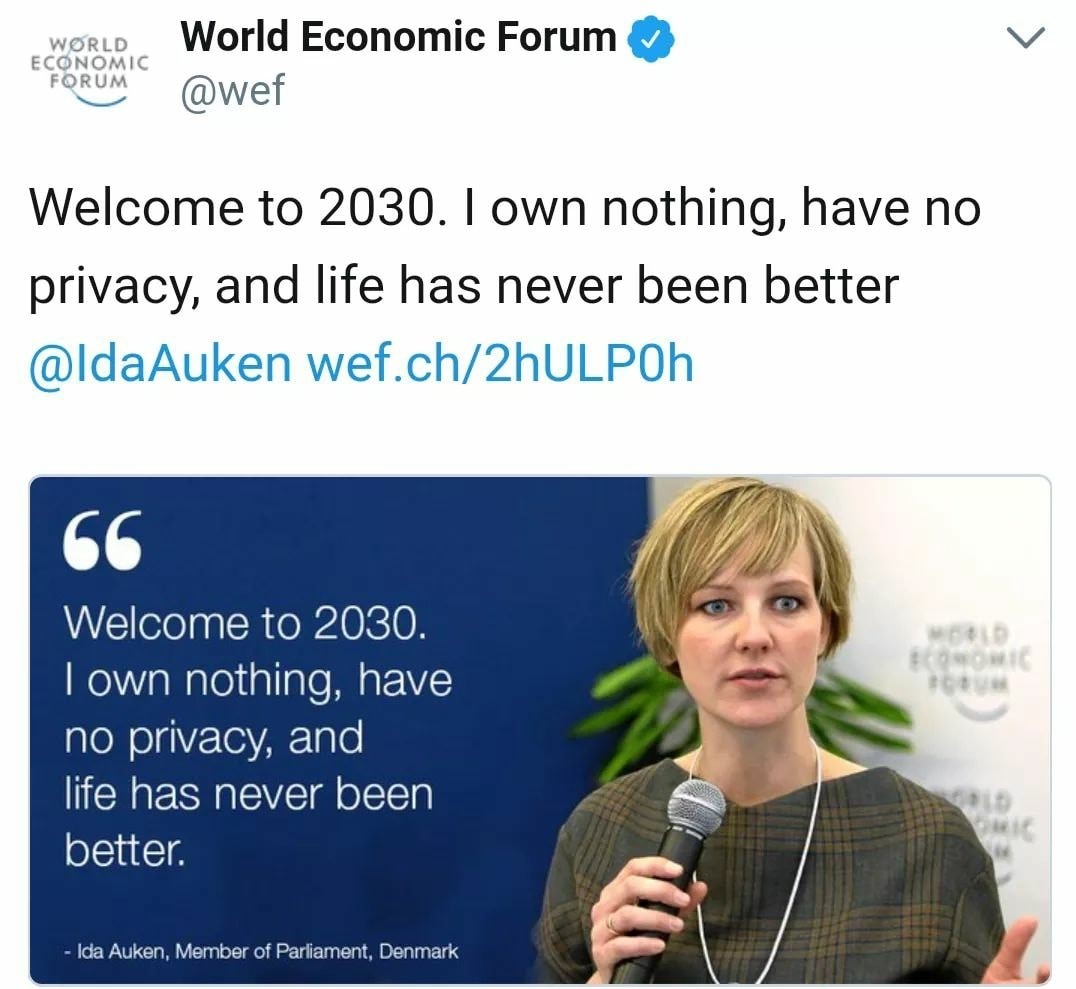Click the Ida Auken attribution caption
Viewport: 1076px width, 989px height.
(x=260, y=951)
